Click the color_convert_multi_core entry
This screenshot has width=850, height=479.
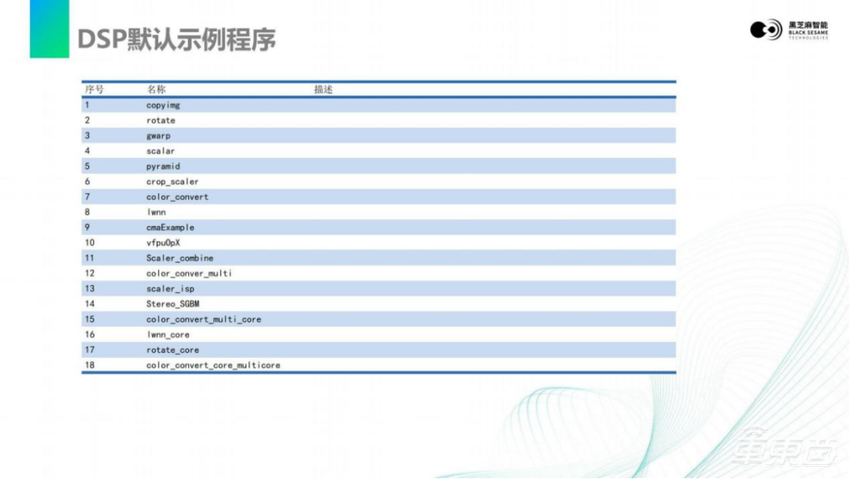203,319
